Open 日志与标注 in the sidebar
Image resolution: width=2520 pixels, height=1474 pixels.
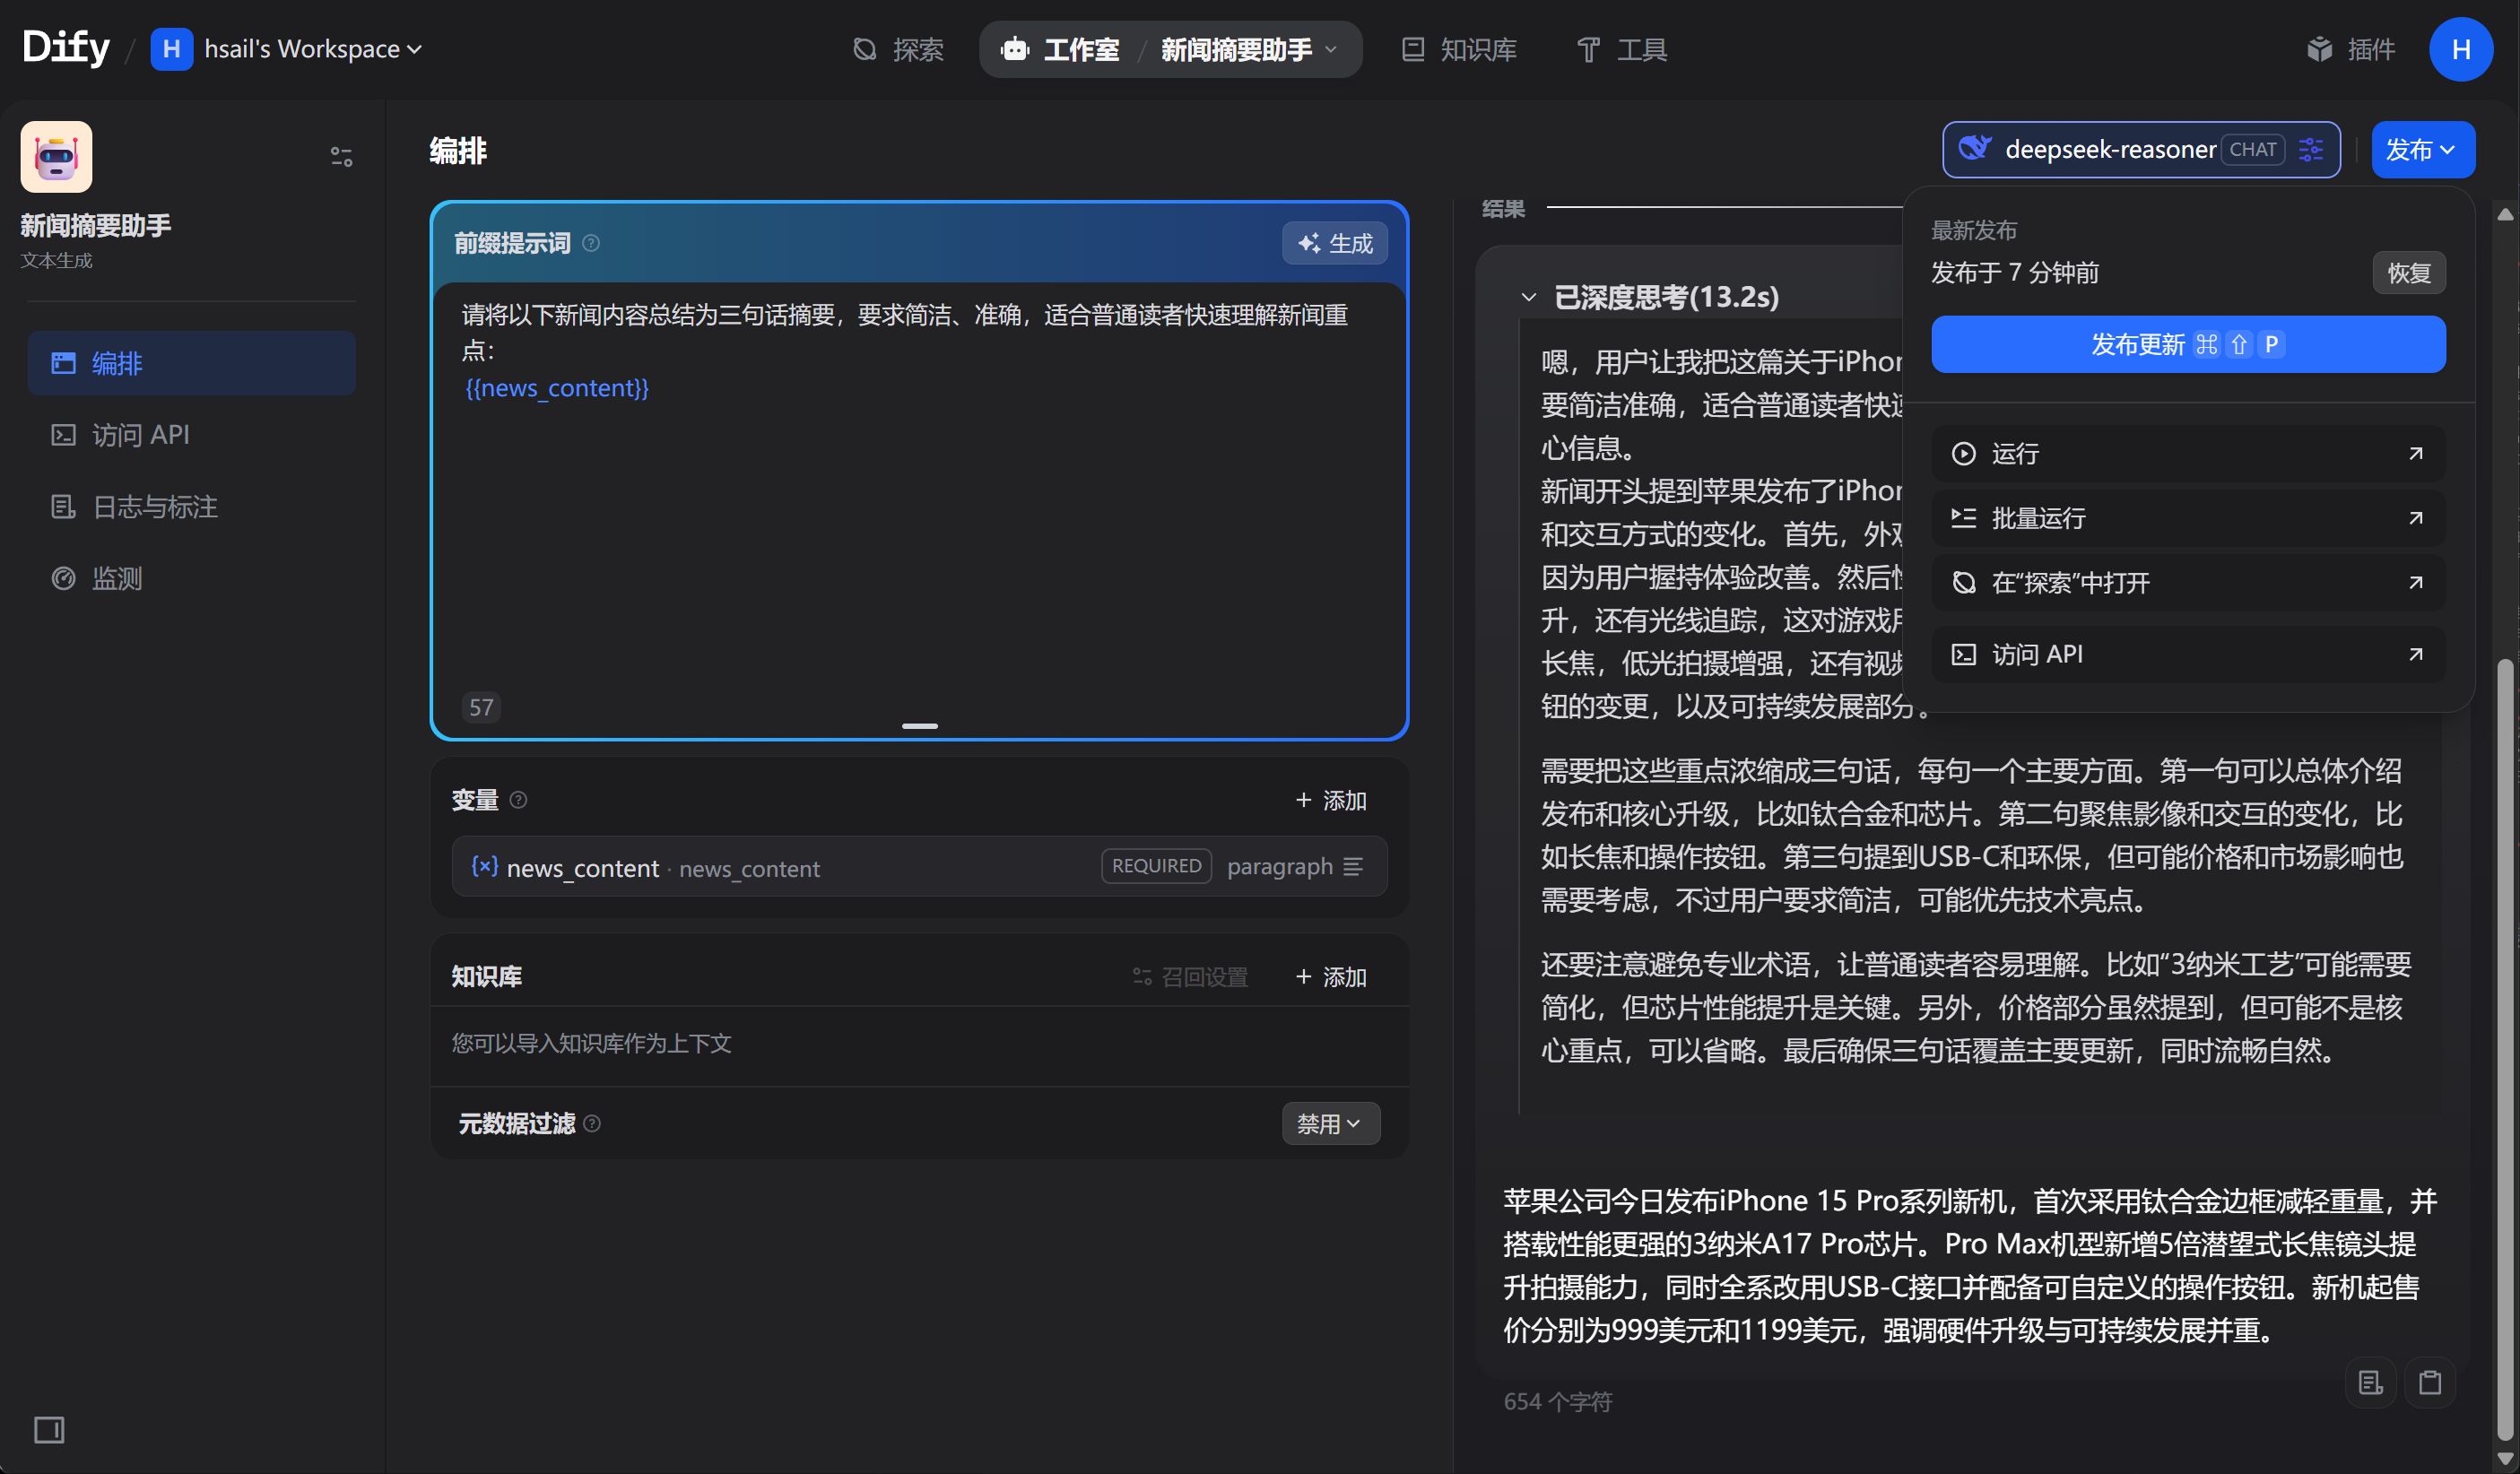point(192,507)
